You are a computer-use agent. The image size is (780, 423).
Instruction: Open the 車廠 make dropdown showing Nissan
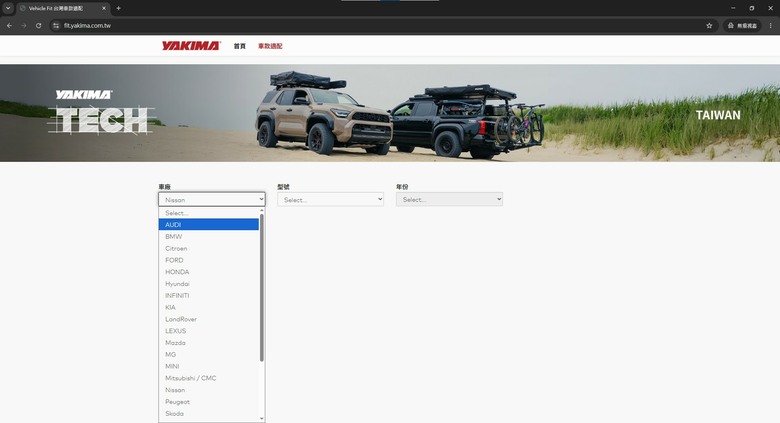click(x=212, y=200)
